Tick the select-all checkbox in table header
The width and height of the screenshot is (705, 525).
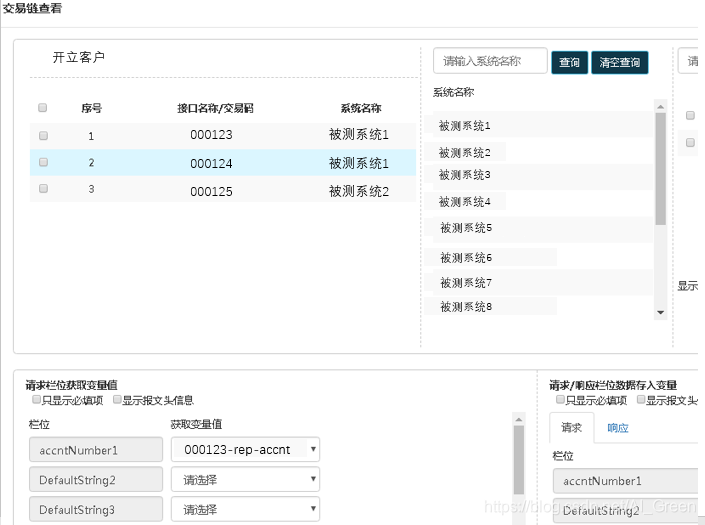pos(43,107)
